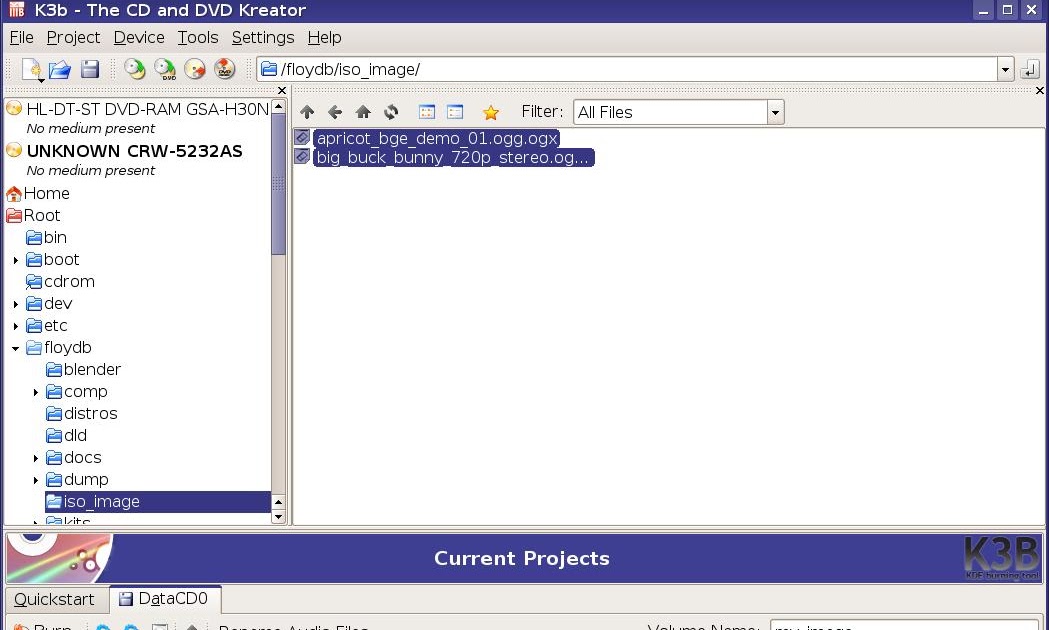Open the Help menu
Viewport: 1049px width, 630px height.
pyautogui.click(x=324, y=37)
